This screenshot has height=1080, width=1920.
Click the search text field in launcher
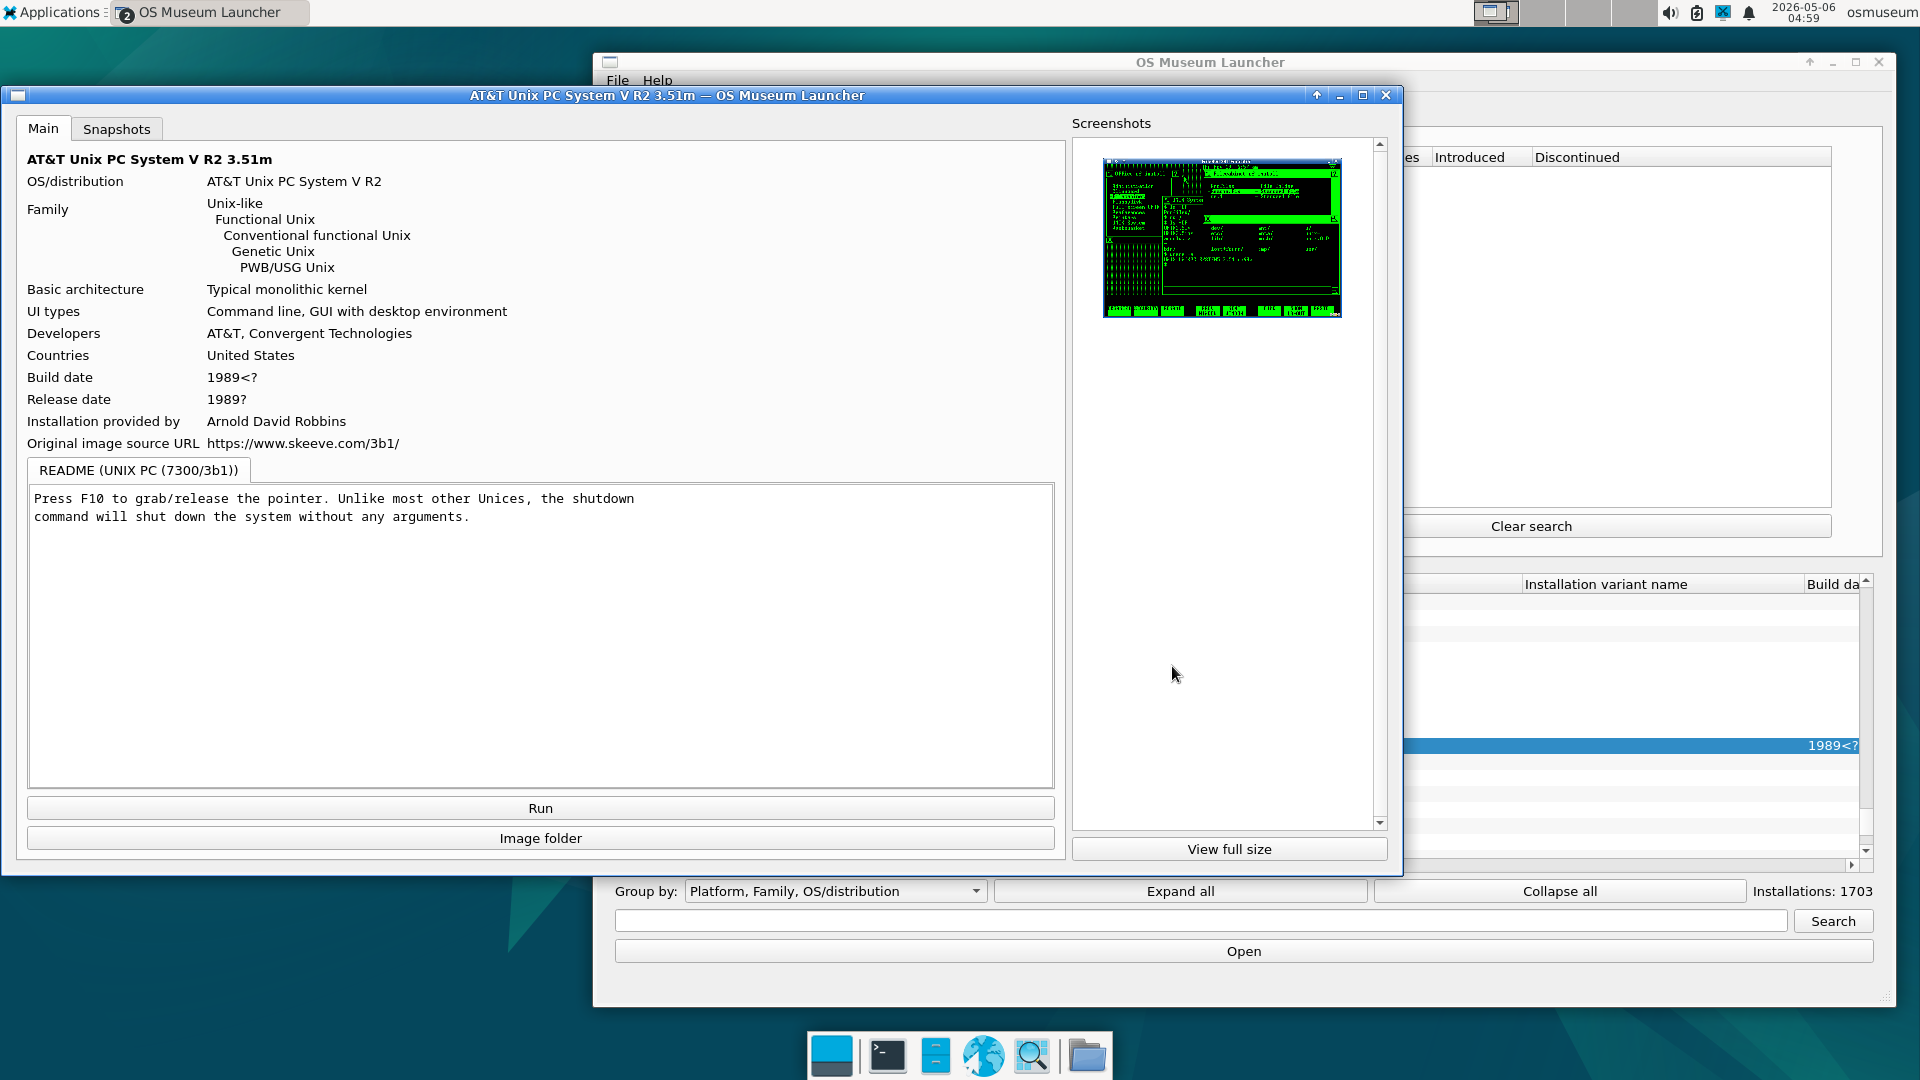(1201, 921)
